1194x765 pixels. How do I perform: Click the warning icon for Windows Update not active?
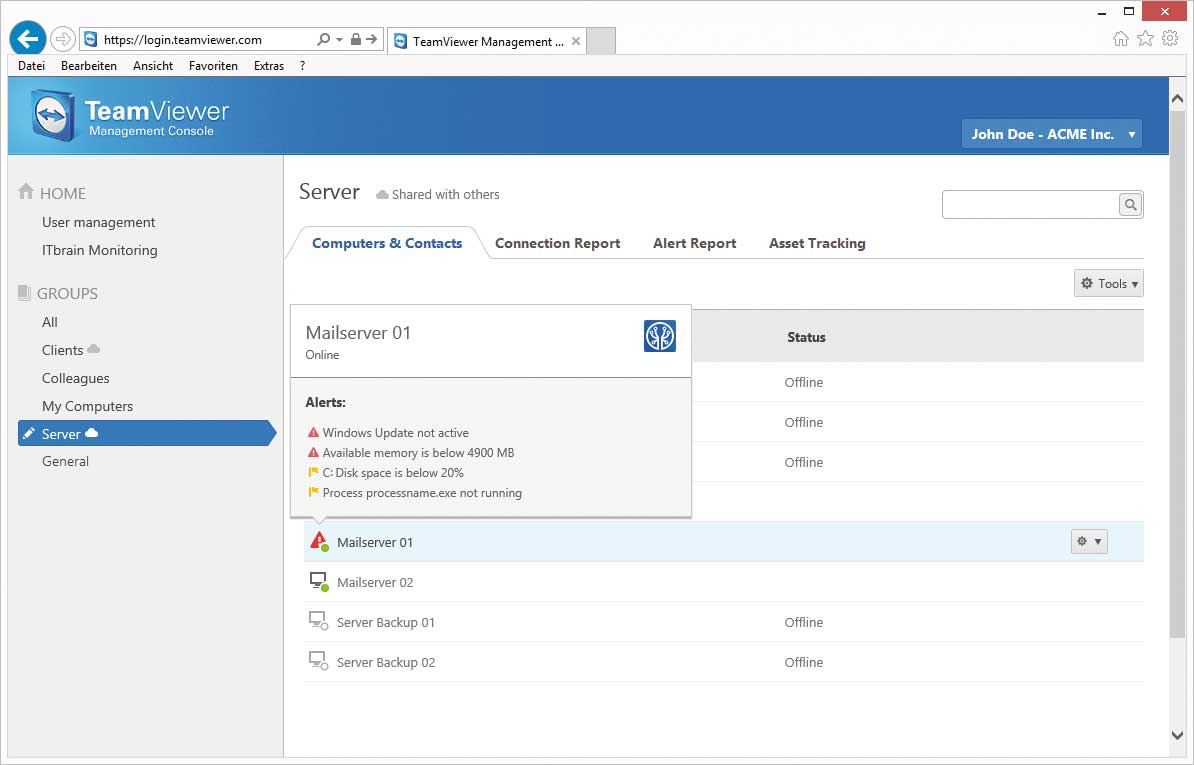pyautogui.click(x=313, y=432)
